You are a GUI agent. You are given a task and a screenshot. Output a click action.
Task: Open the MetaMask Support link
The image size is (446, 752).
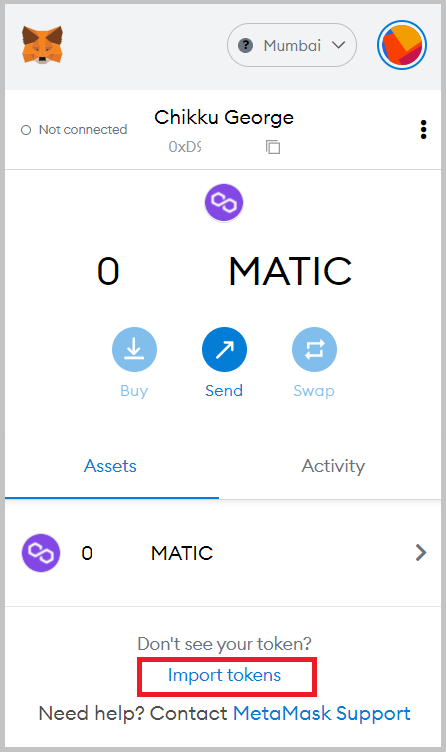coord(321,713)
